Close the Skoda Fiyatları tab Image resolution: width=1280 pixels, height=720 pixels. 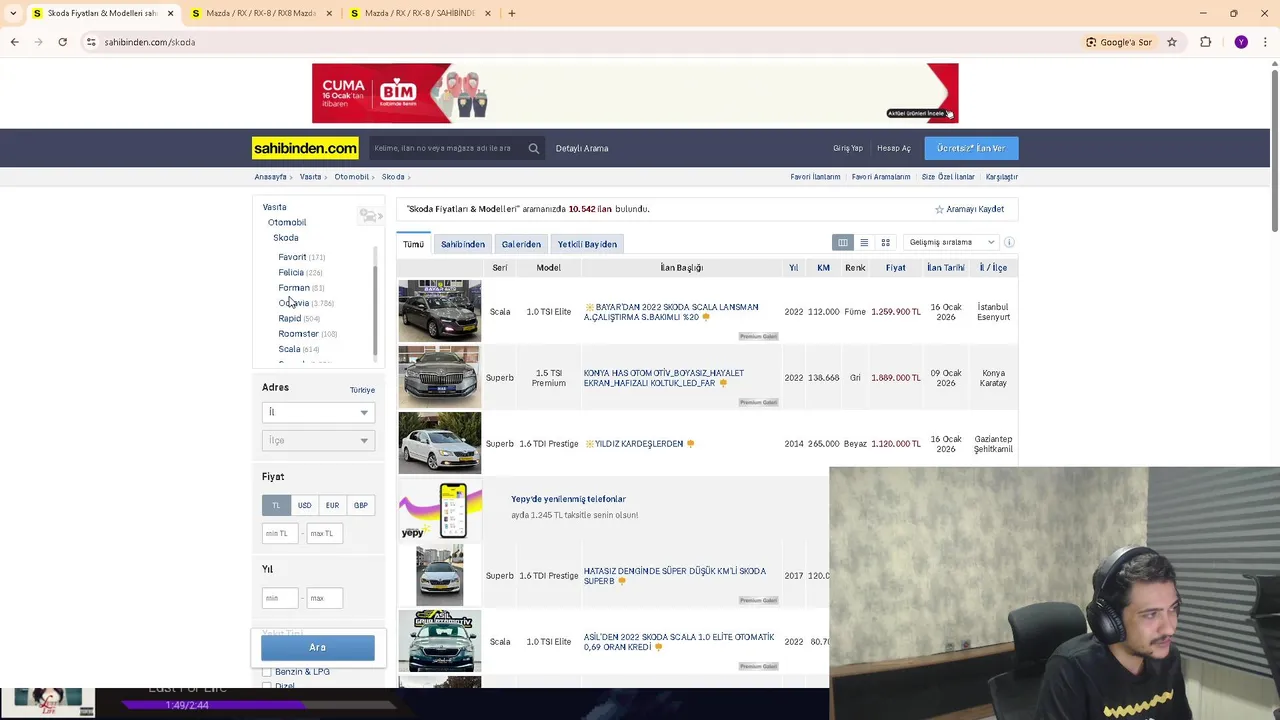pos(170,13)
